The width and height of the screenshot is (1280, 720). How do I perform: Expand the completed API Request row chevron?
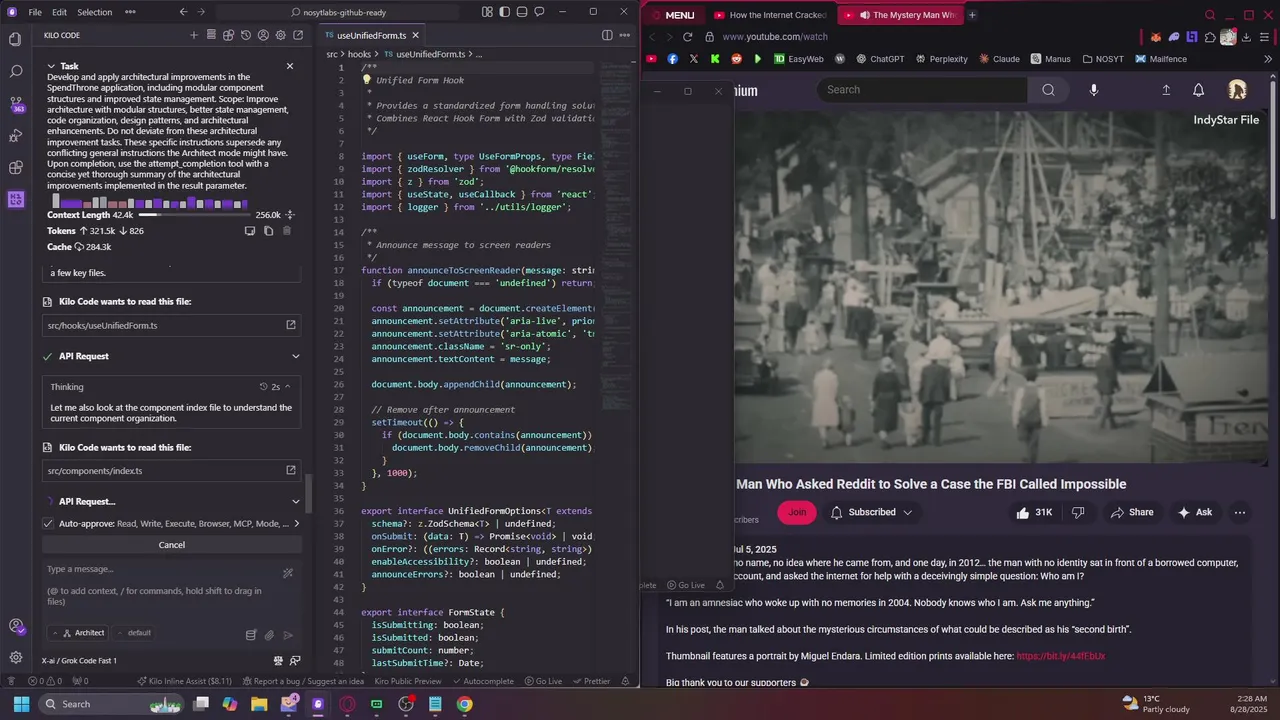(x=295, y=356)
